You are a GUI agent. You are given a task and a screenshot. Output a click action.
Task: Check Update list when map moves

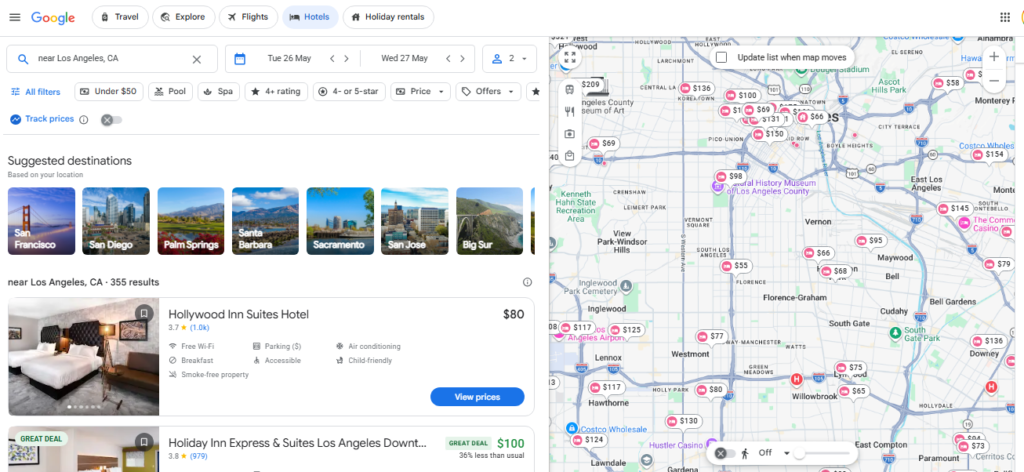pos(721,57)
